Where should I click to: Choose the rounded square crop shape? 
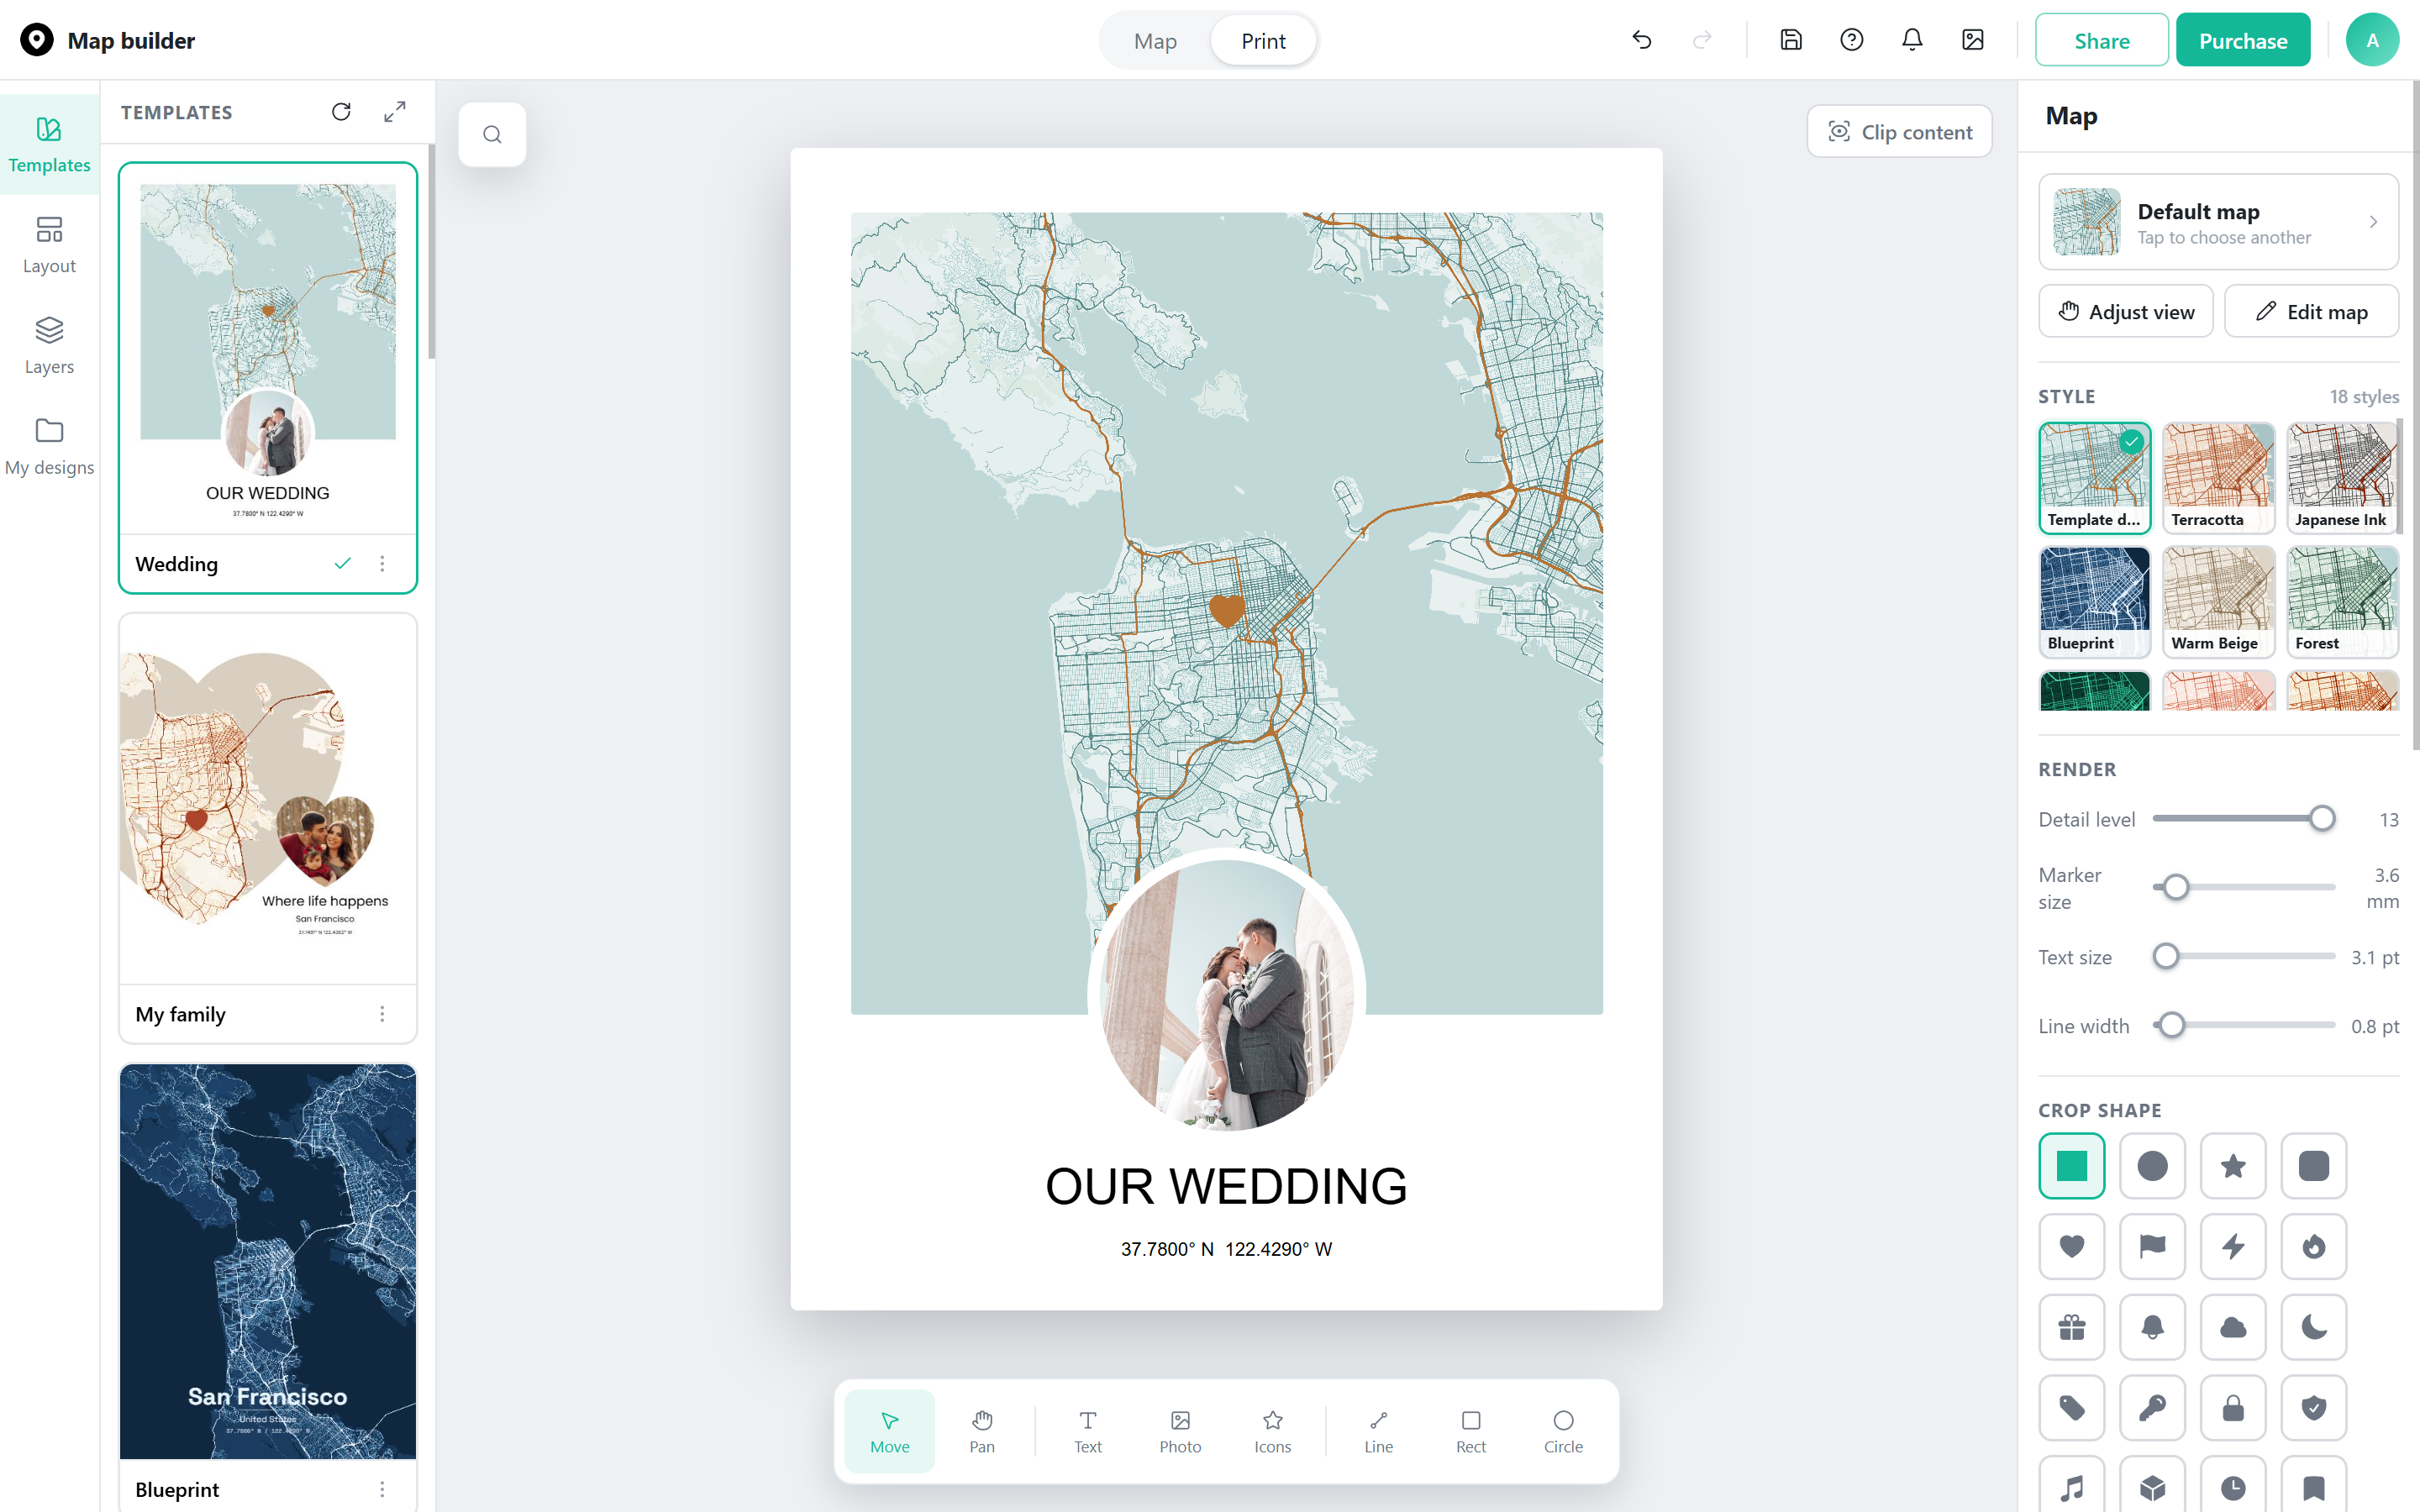(x=2314, y=1166)
